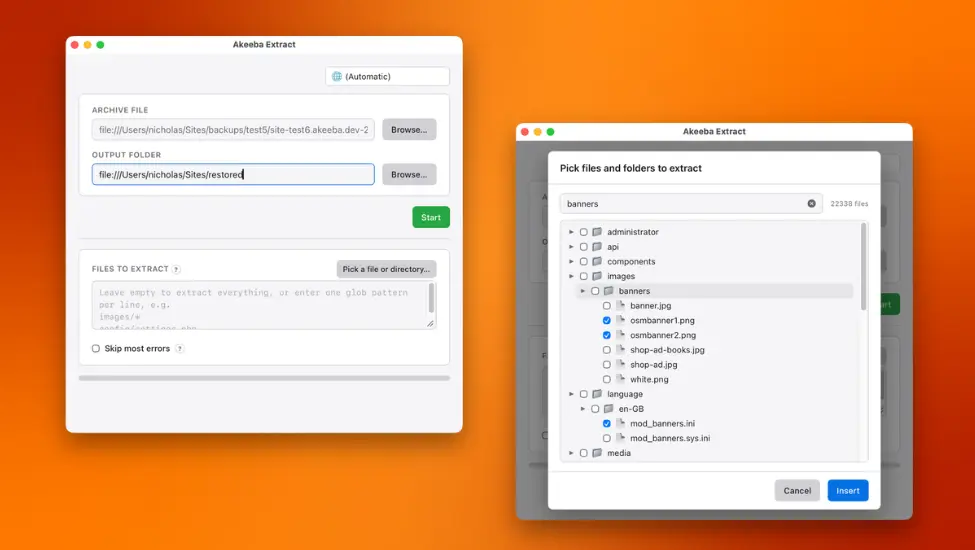Click Insert in the picker dialog
This screenshot has width=975, height=550.
pyautogui.click(x=848, y=490)
